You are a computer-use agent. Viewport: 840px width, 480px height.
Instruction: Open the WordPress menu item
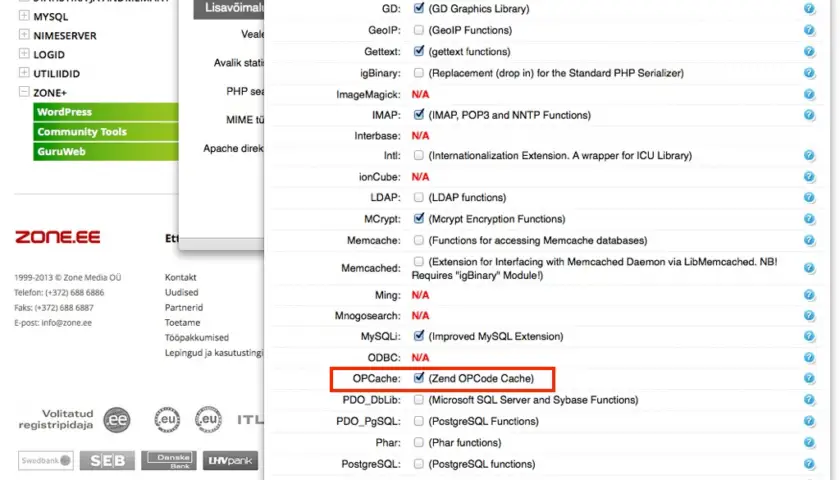(x=106, y=112)
